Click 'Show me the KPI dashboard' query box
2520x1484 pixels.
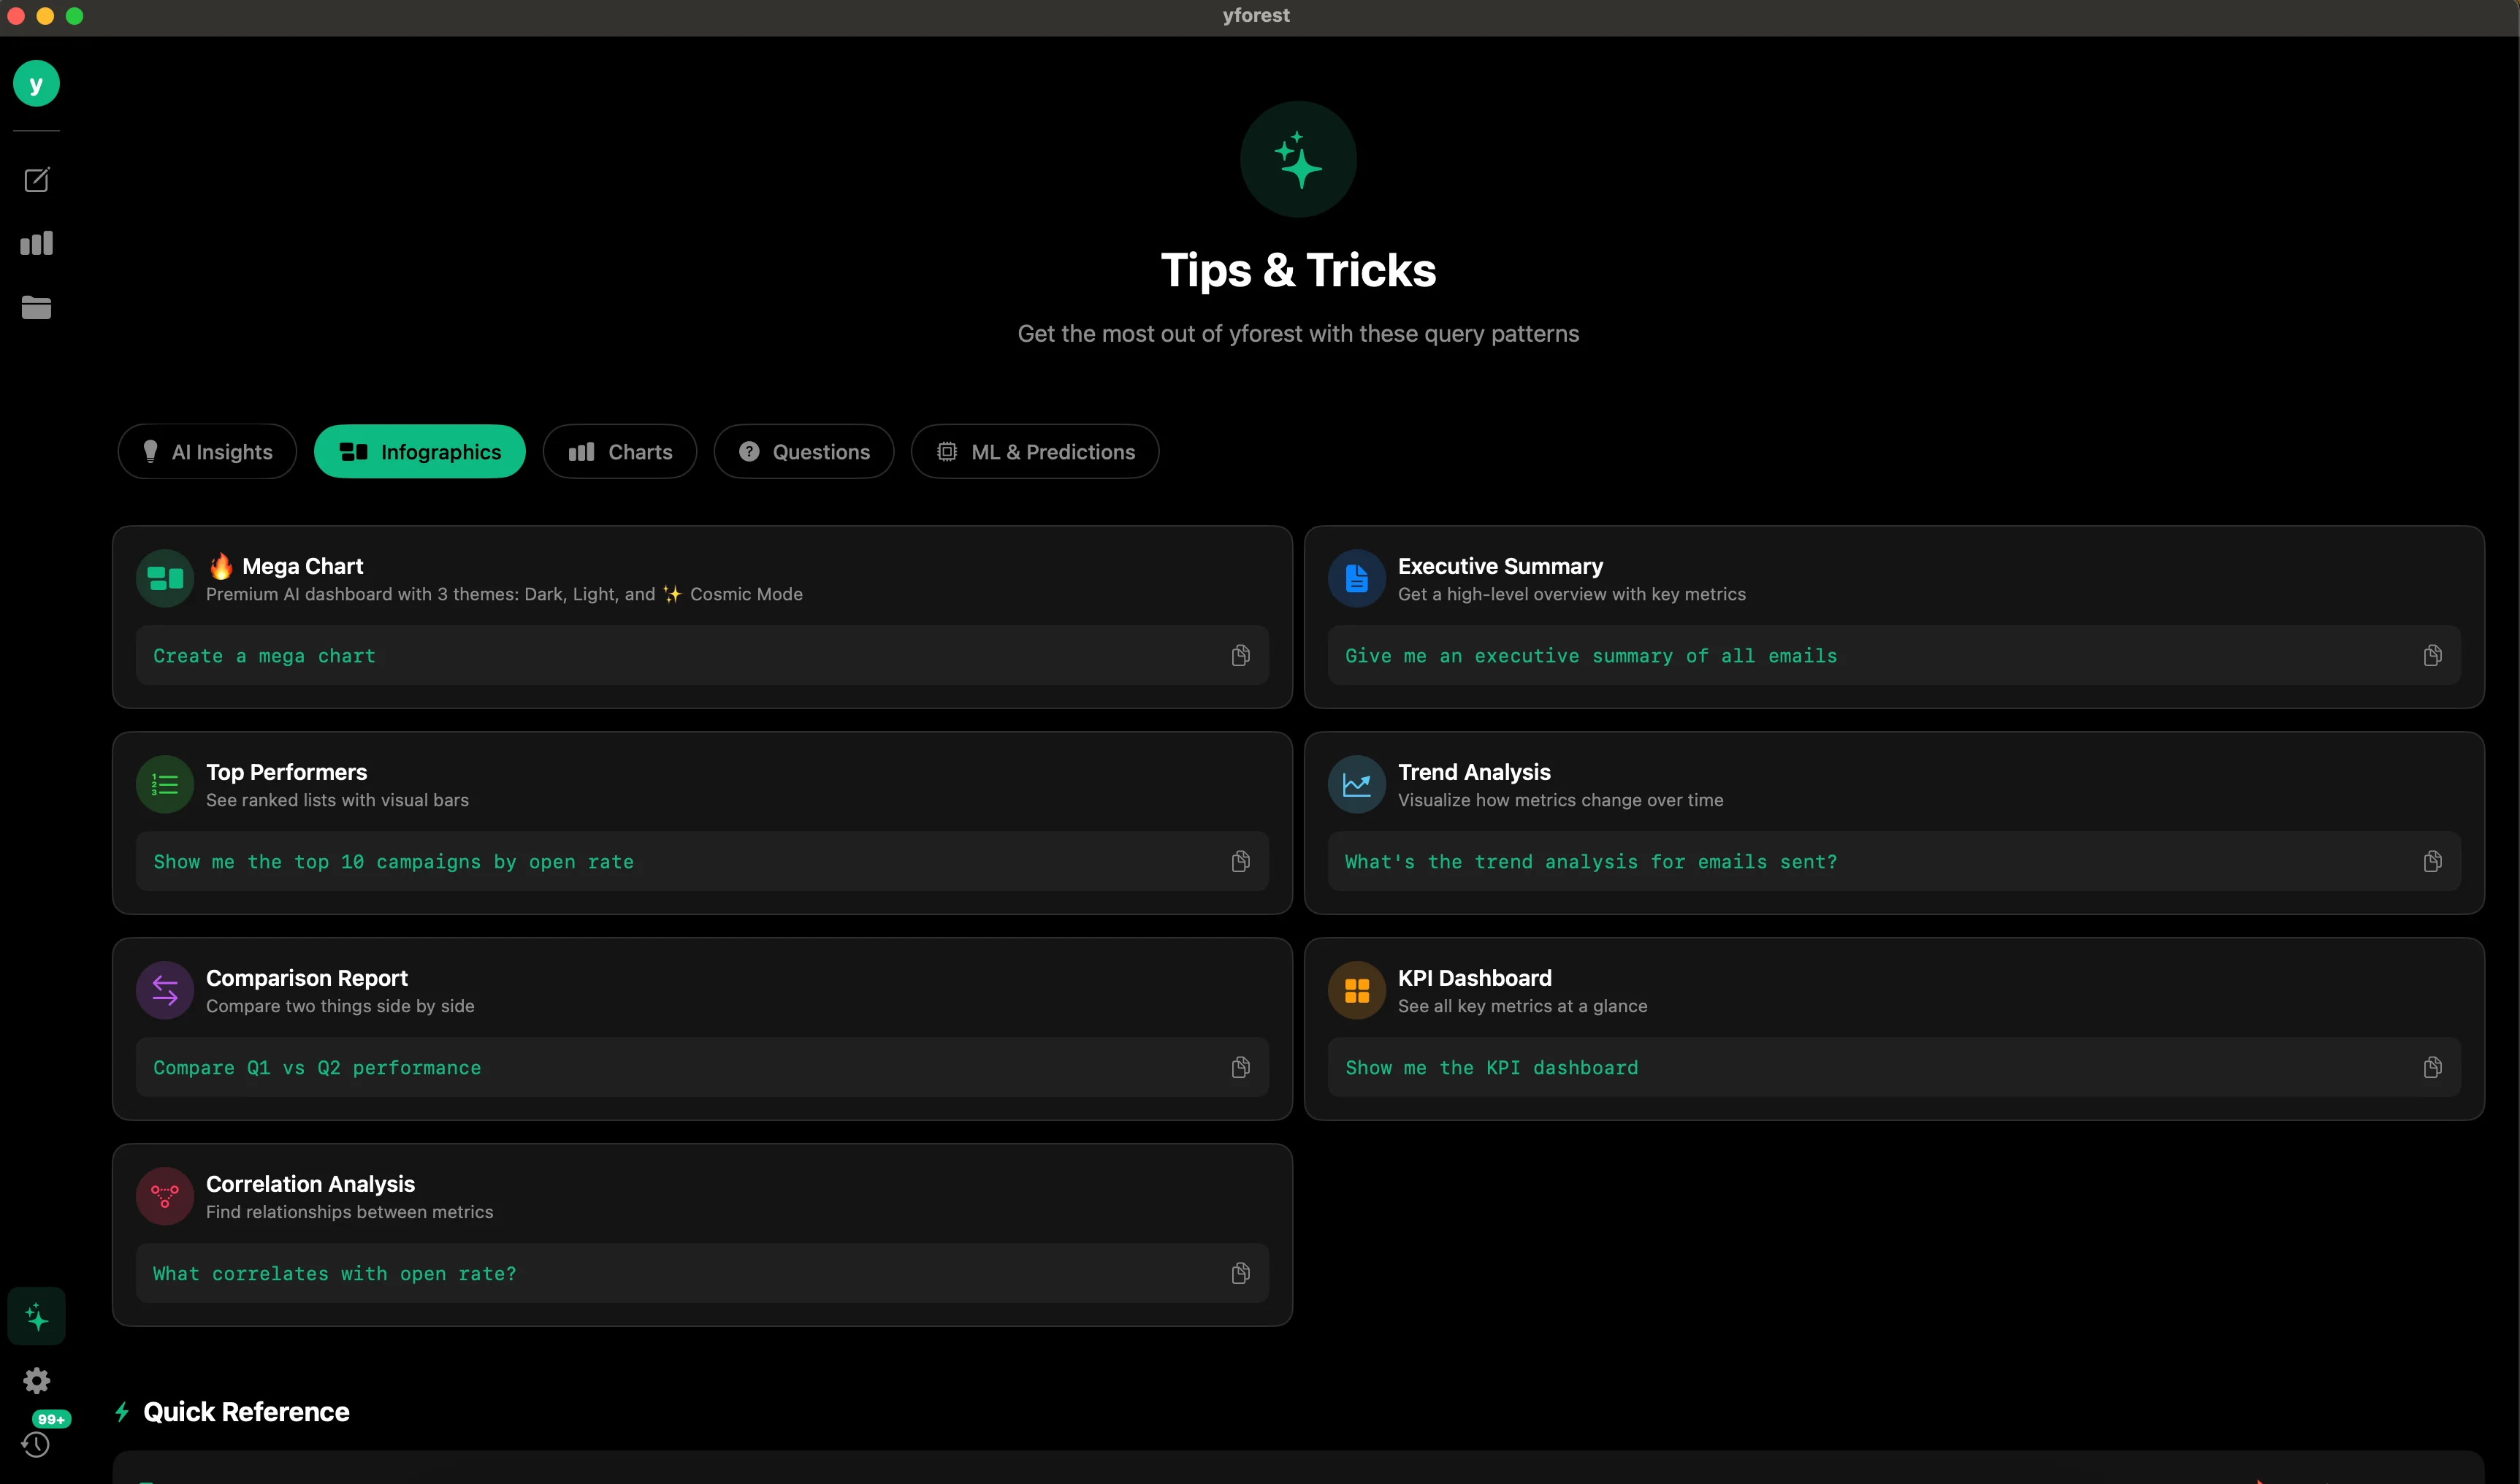[x=1894, y=1068]
